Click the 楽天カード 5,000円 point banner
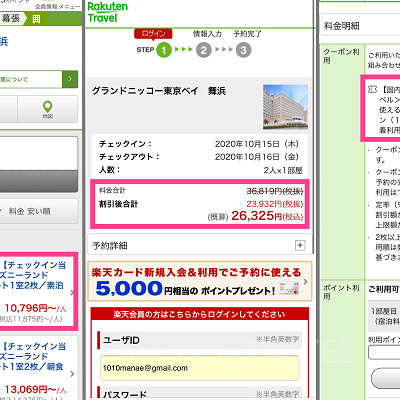This screenshot has width=400, height=400. pyautogui.click(x=200, y=281)
